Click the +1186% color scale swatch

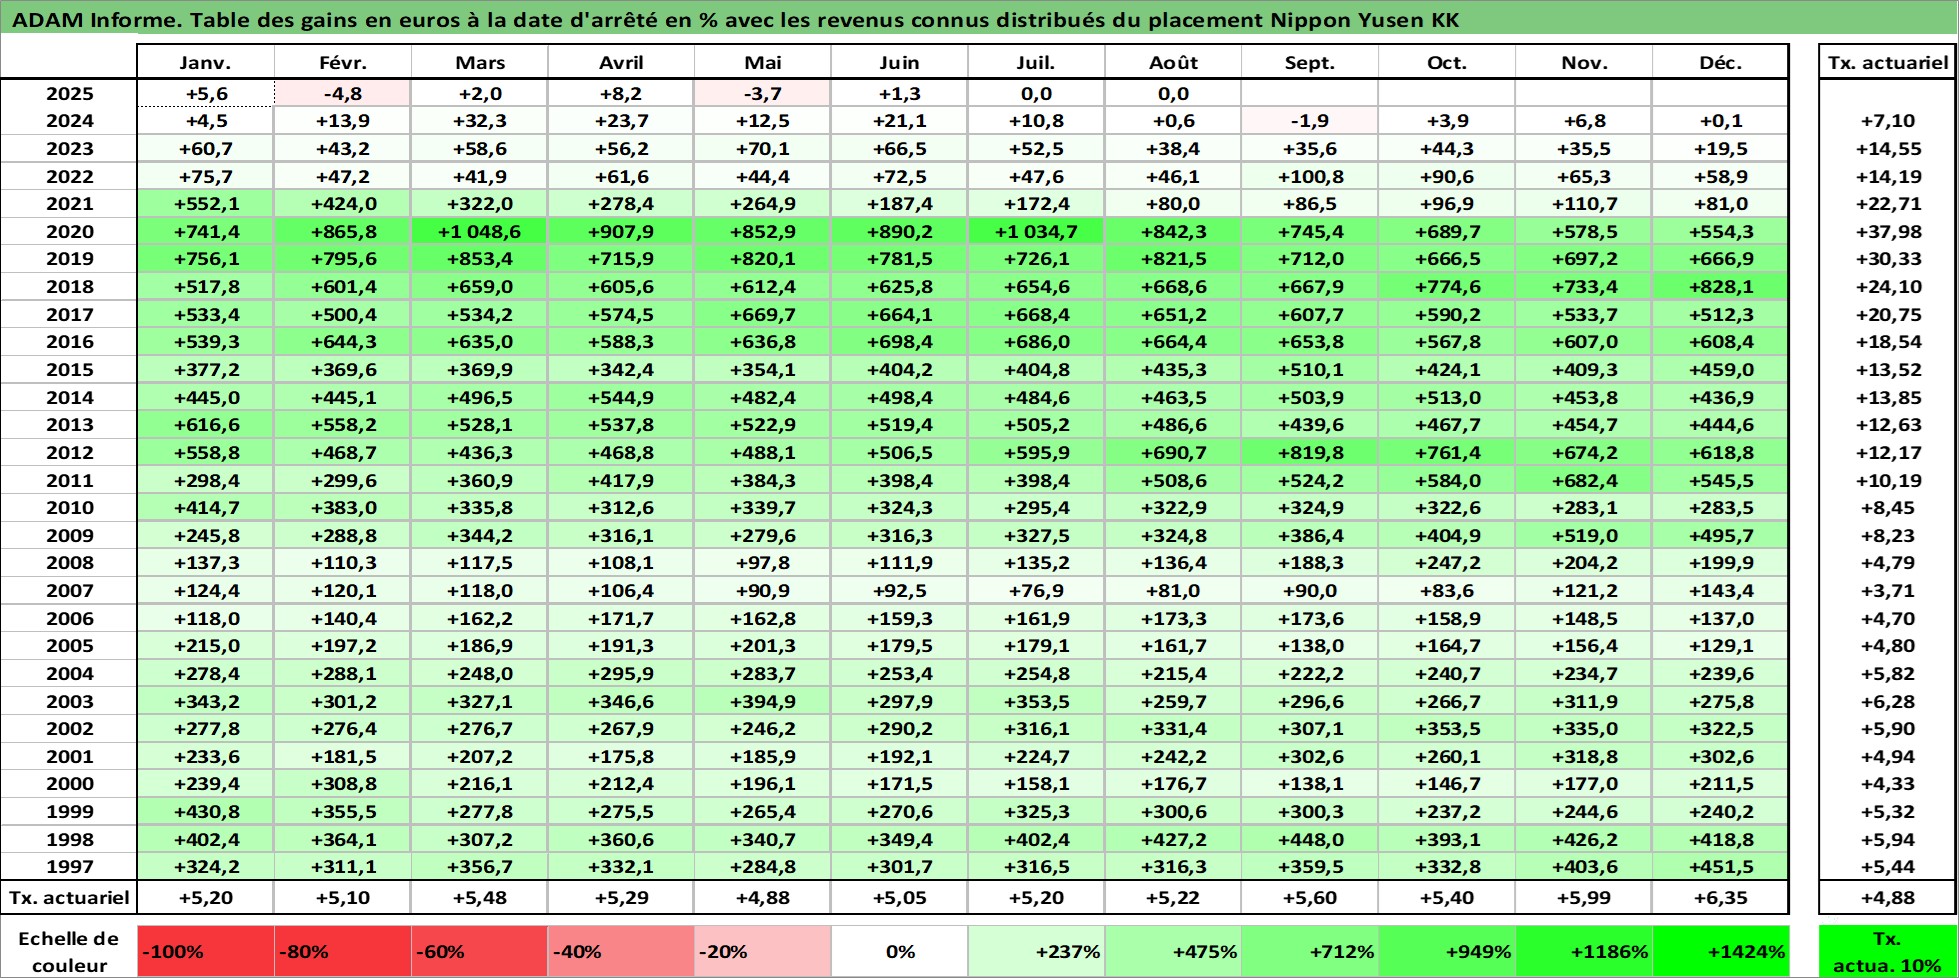(x=1584, y=951)
